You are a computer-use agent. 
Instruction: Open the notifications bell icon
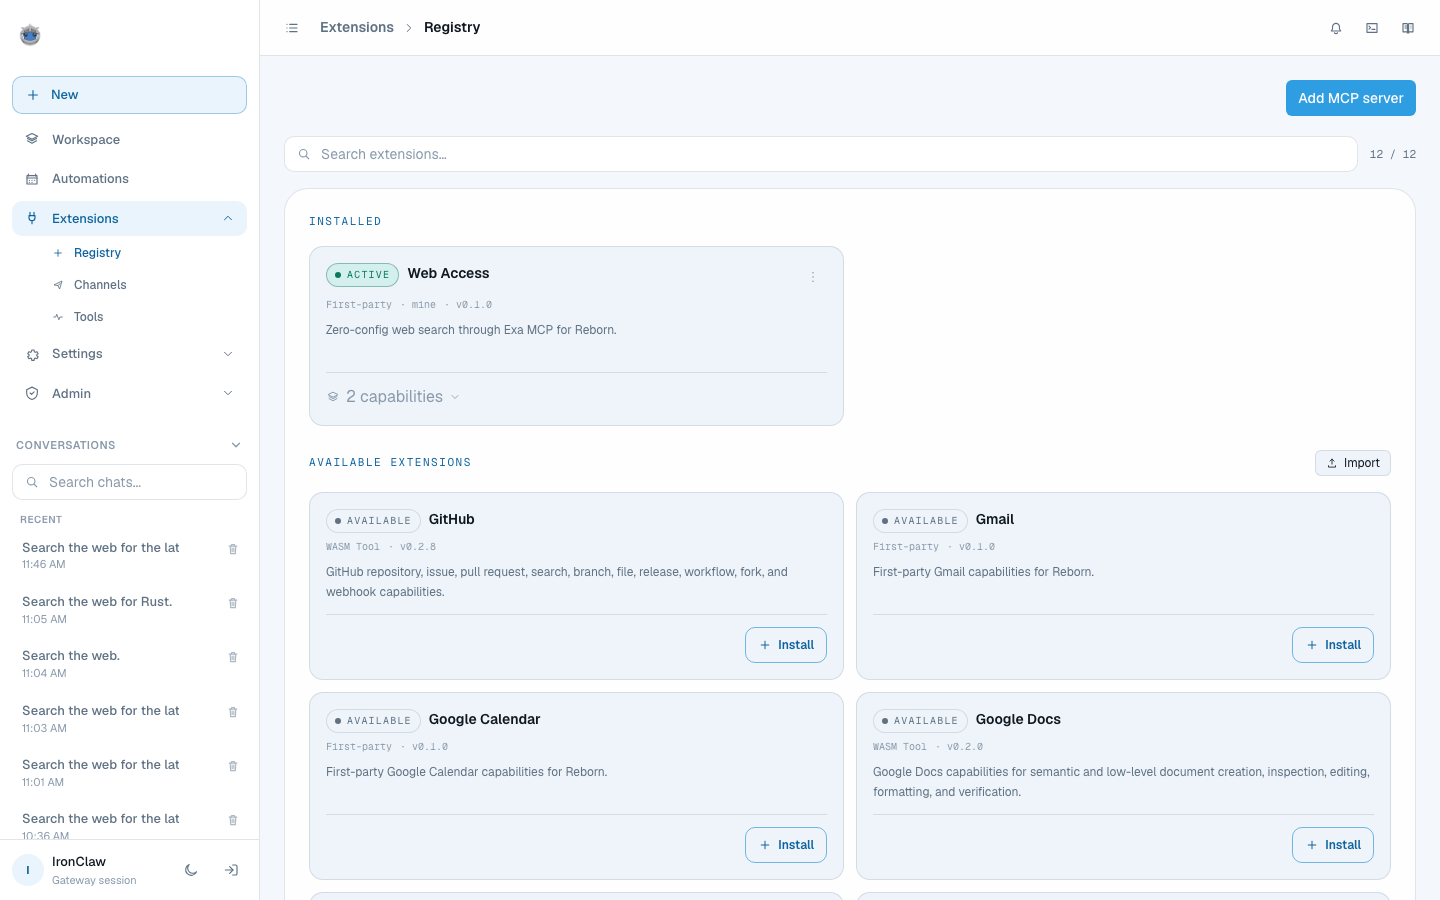tap(1336, 28)
